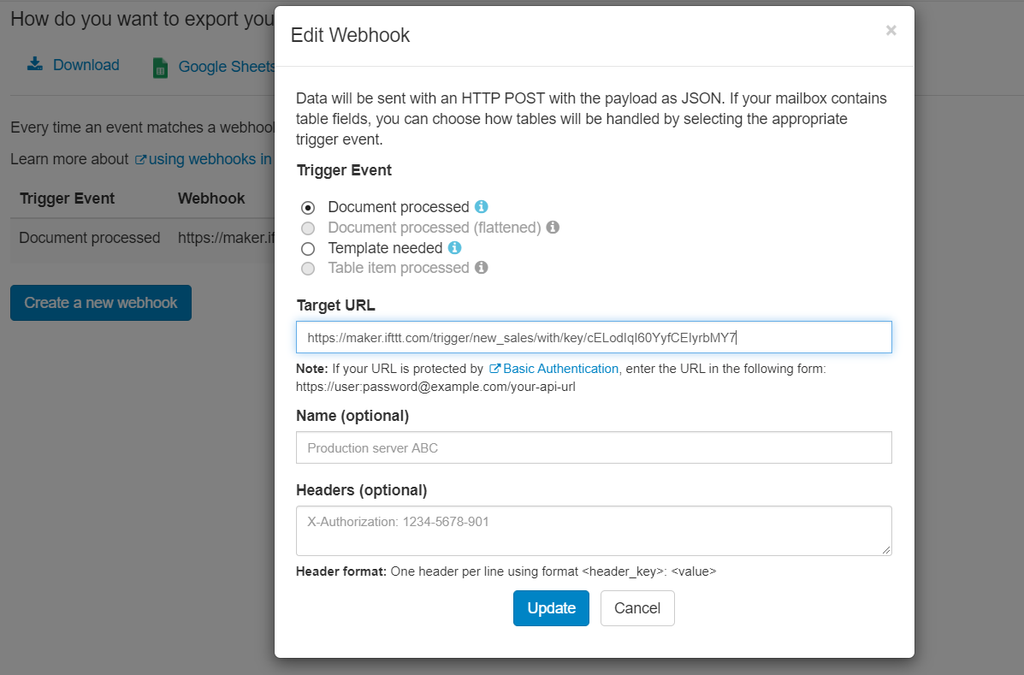
Task: Select the Document processed trigger event
Action: click(308, 207)
